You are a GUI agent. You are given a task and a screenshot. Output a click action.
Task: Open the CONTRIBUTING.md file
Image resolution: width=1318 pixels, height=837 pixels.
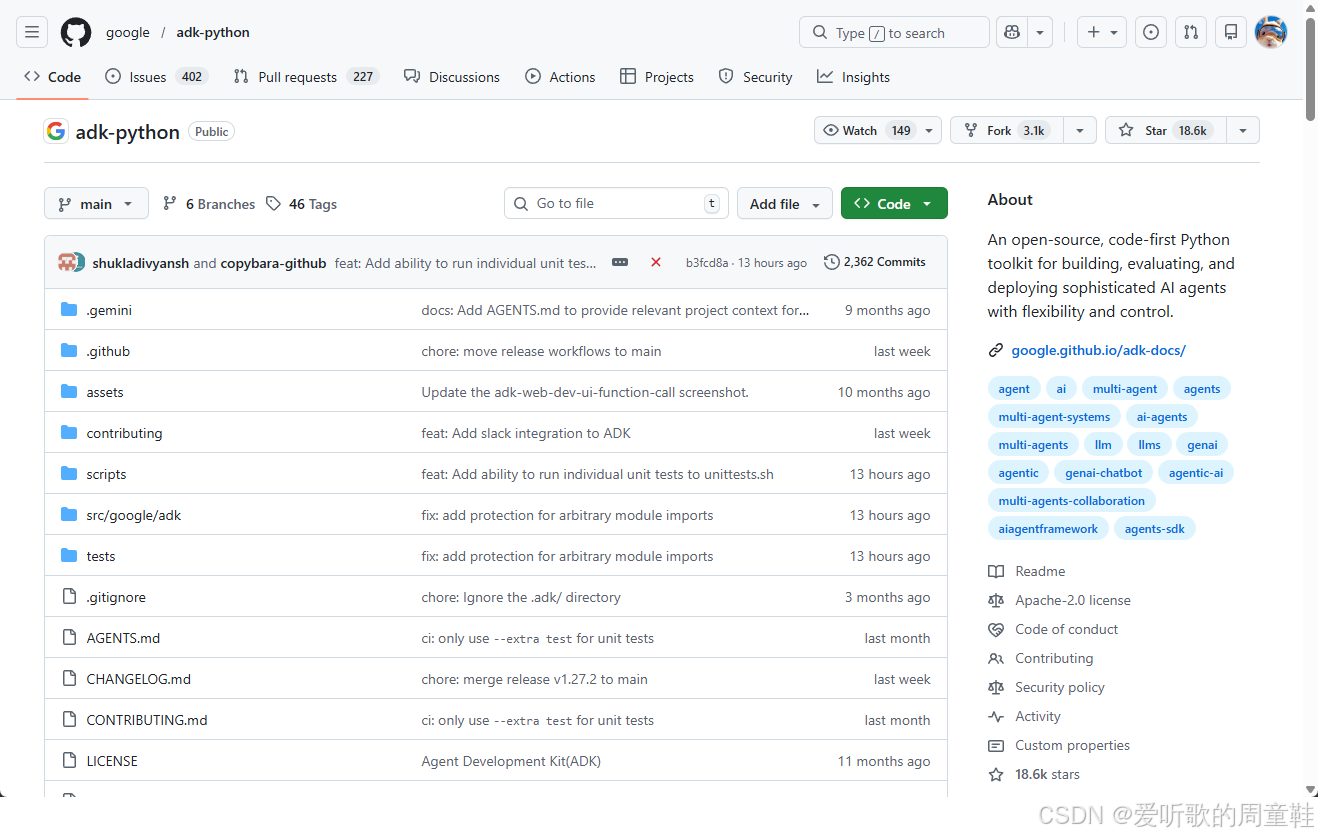point(147,720)
